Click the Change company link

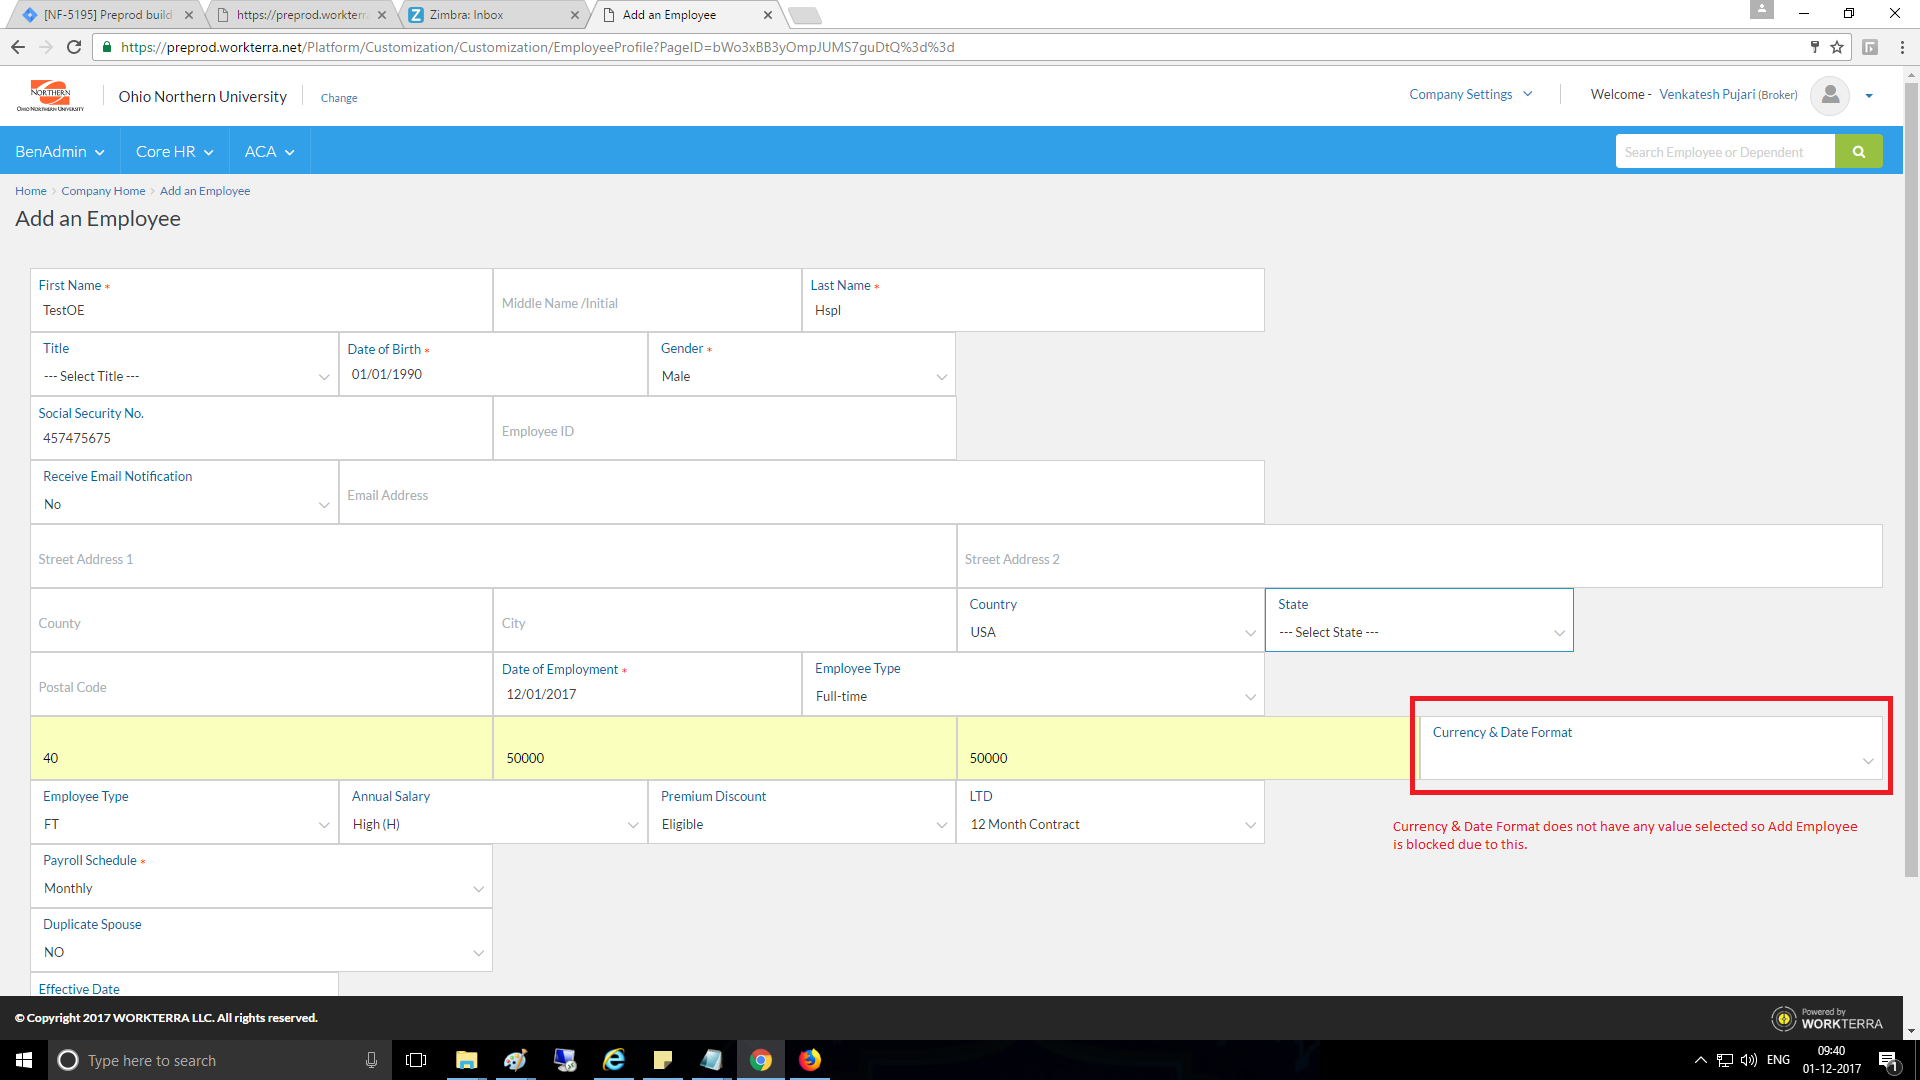click(x=339, y=98)
